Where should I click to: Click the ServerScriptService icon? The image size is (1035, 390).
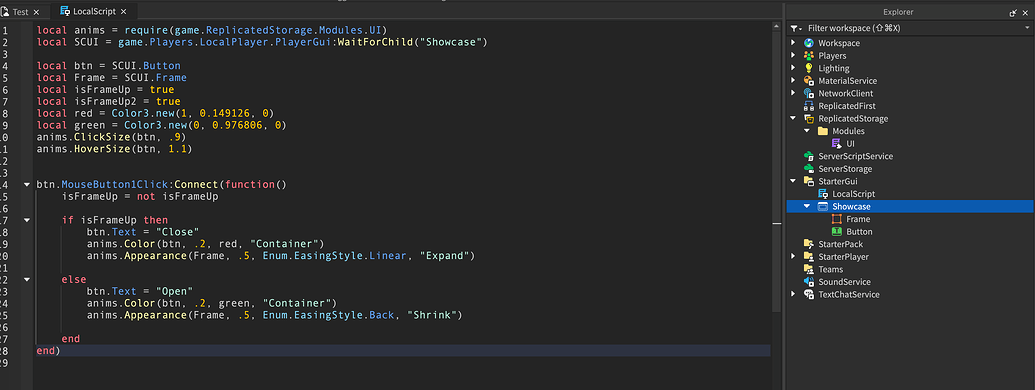pyautogui.click(x=809, y=156)
